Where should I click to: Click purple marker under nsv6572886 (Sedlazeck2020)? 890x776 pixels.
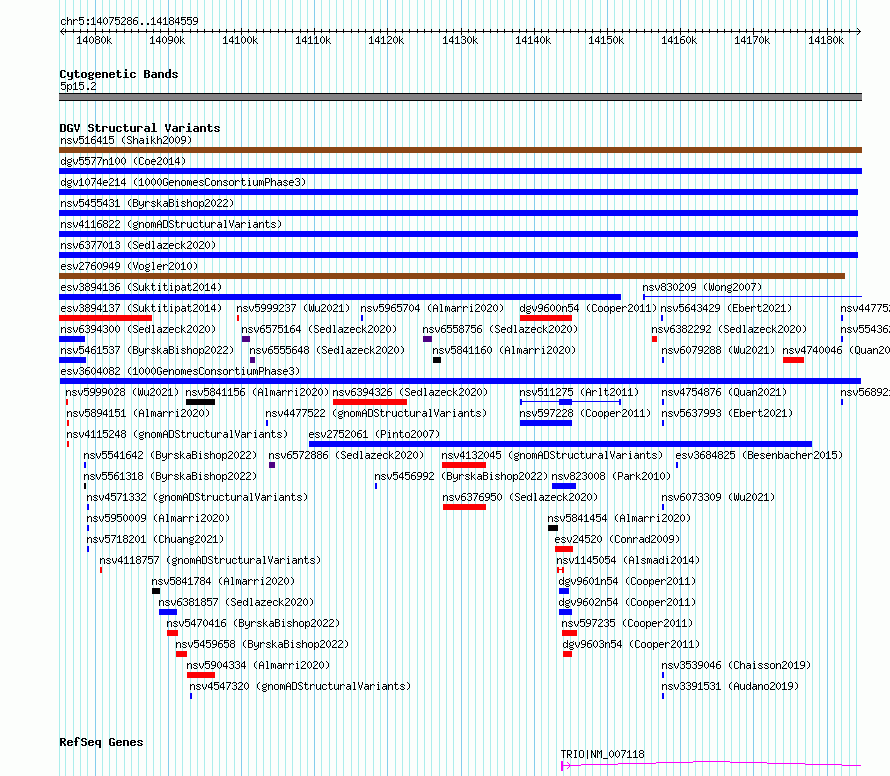click(x=272, y=465)
